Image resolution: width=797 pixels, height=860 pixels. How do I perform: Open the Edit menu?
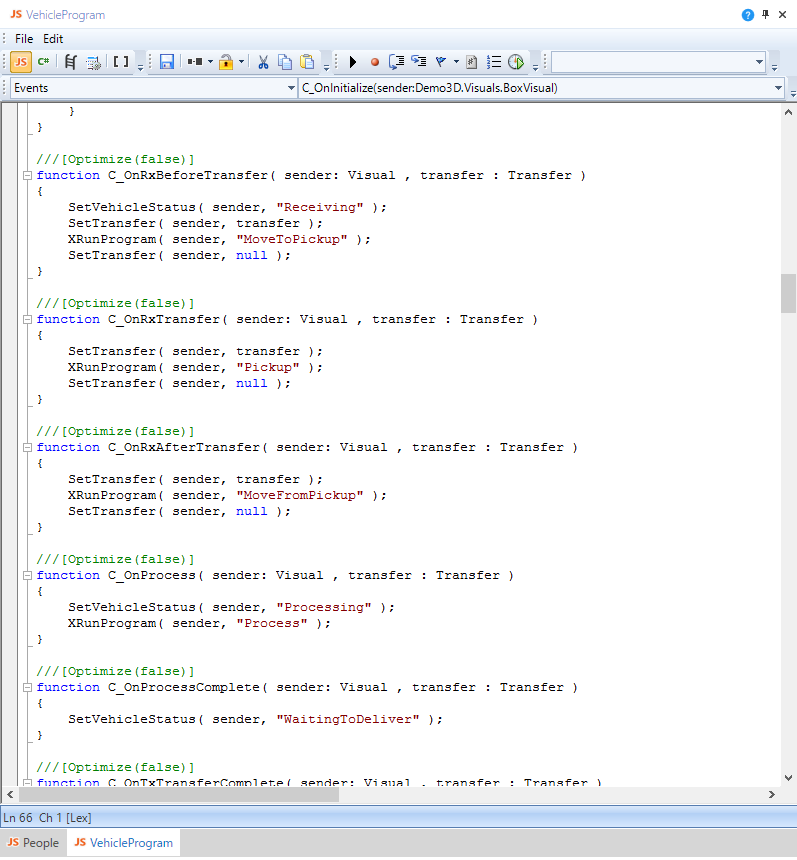(x=53, y=39)
